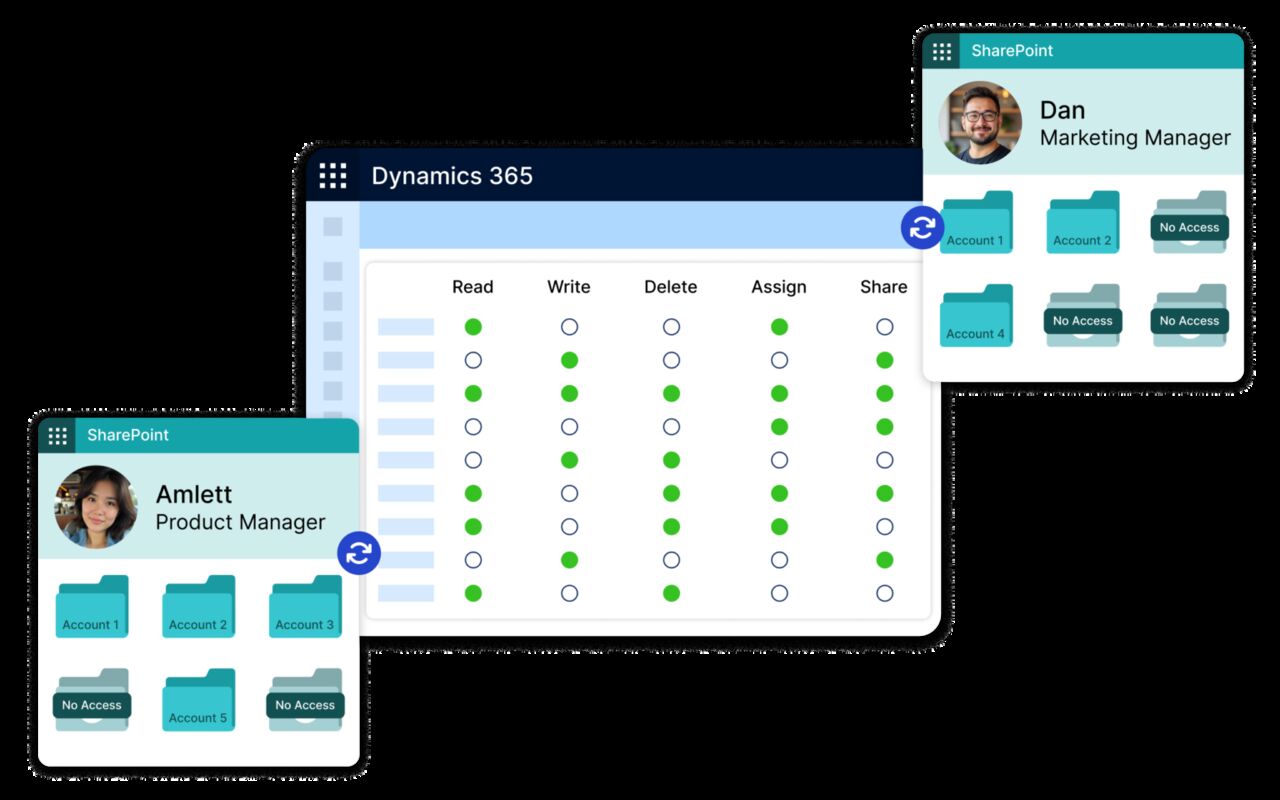Click the Read column header
Screen dimensions: 1280x800
473,287
